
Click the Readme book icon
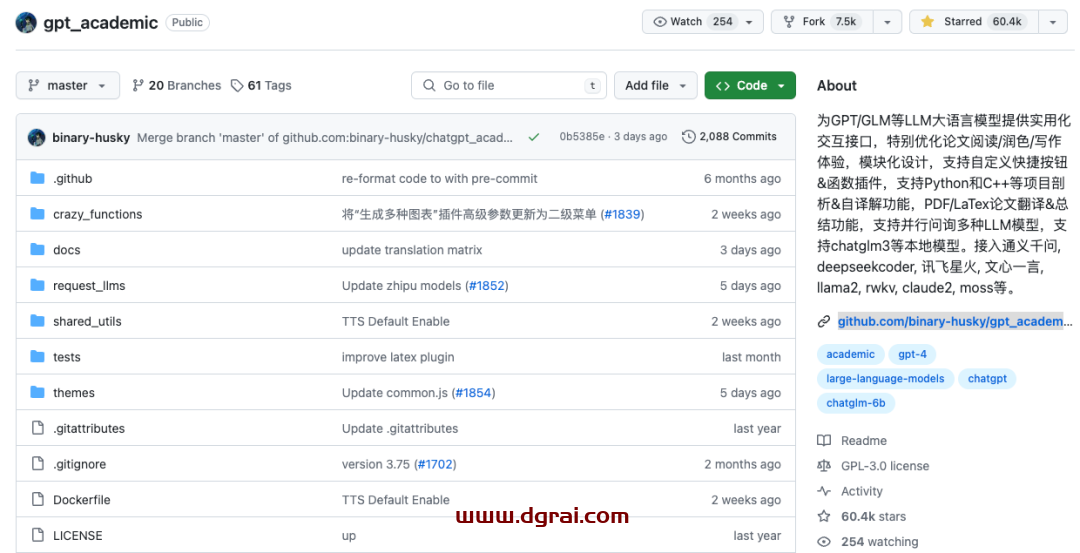pyautogui.click(x=824, y=441)
